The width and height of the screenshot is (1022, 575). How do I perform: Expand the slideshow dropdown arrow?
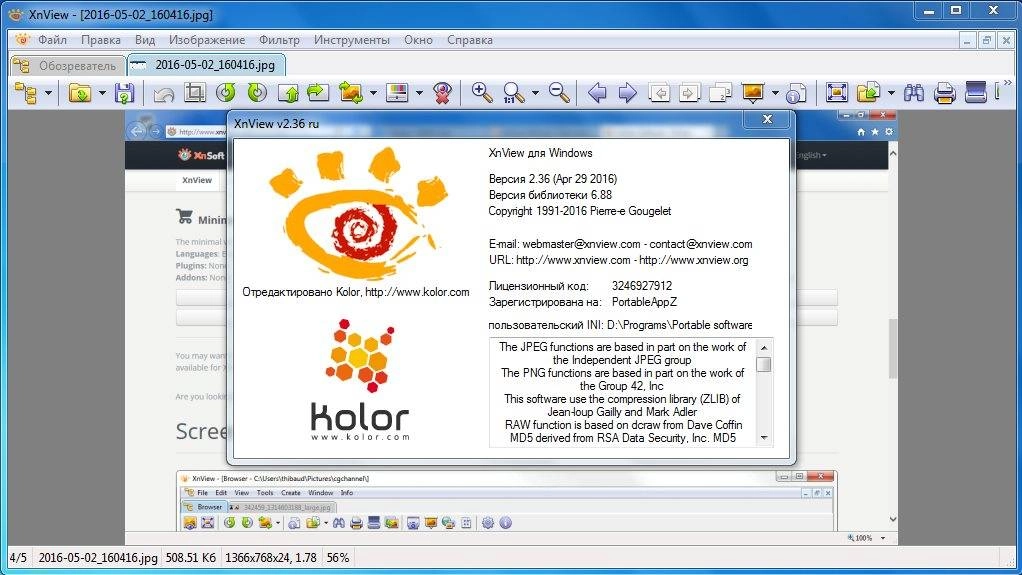(x=775, y=93)
